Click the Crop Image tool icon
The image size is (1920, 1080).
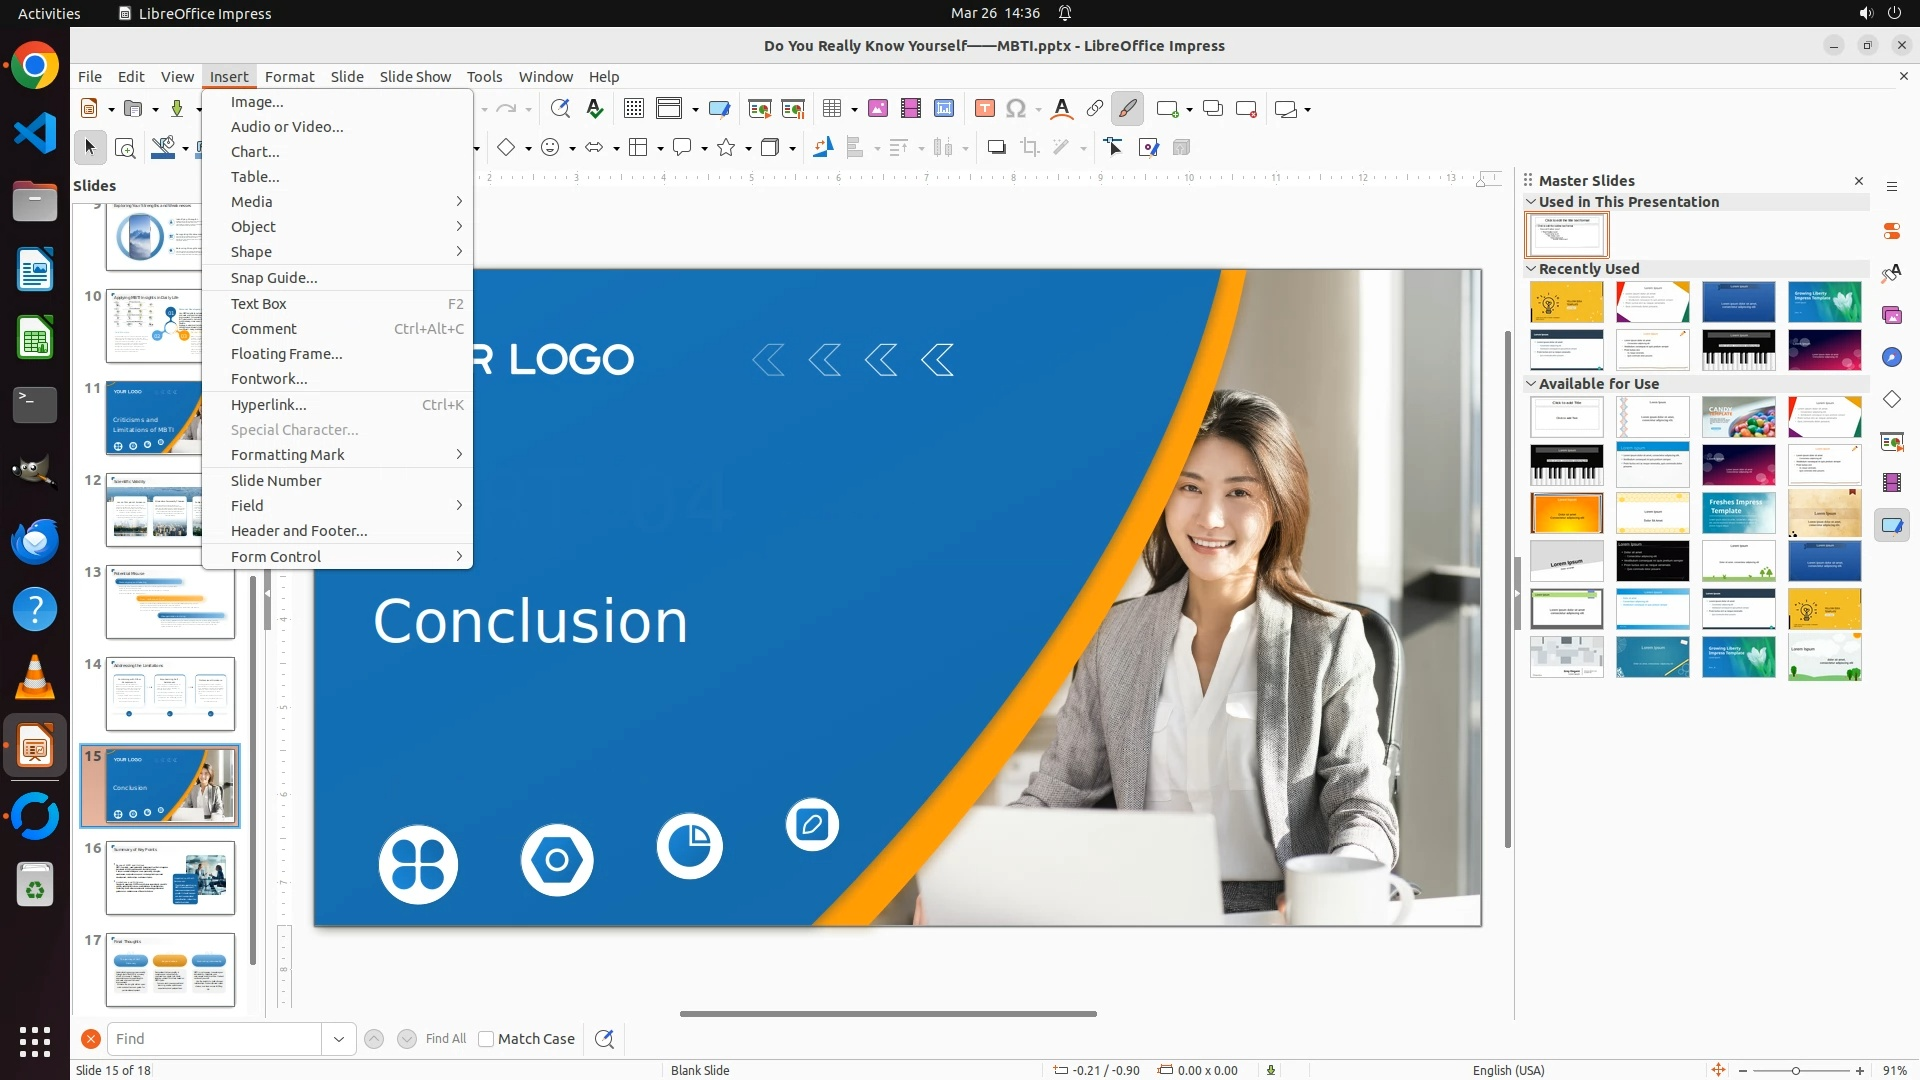point(1030,148)
